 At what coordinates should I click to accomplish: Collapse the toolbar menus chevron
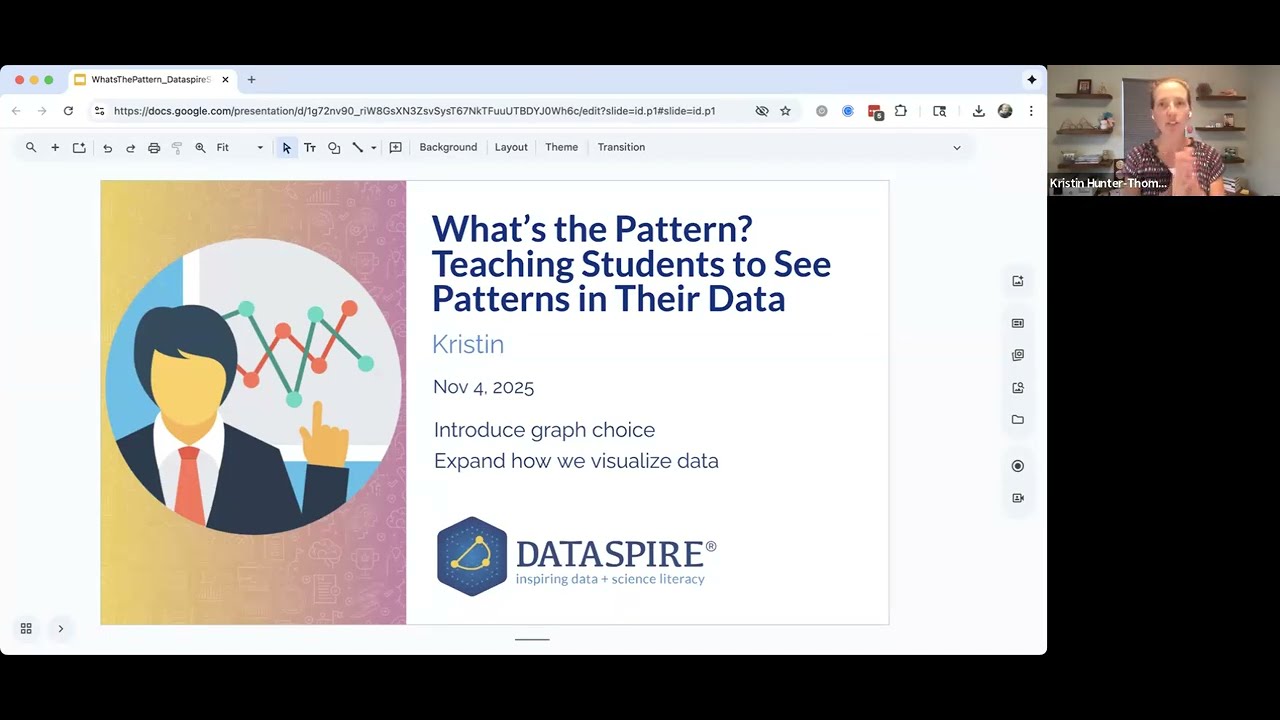[956, 147]
